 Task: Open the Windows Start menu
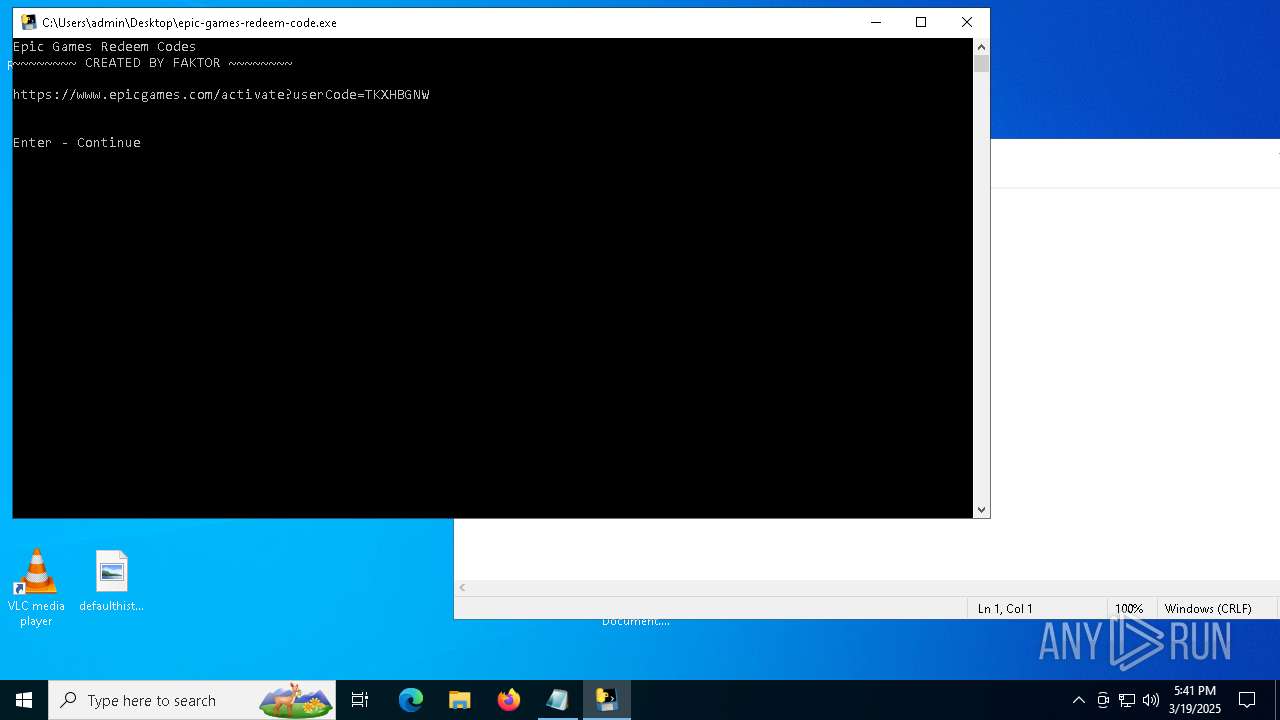click(x=24, y=700)
